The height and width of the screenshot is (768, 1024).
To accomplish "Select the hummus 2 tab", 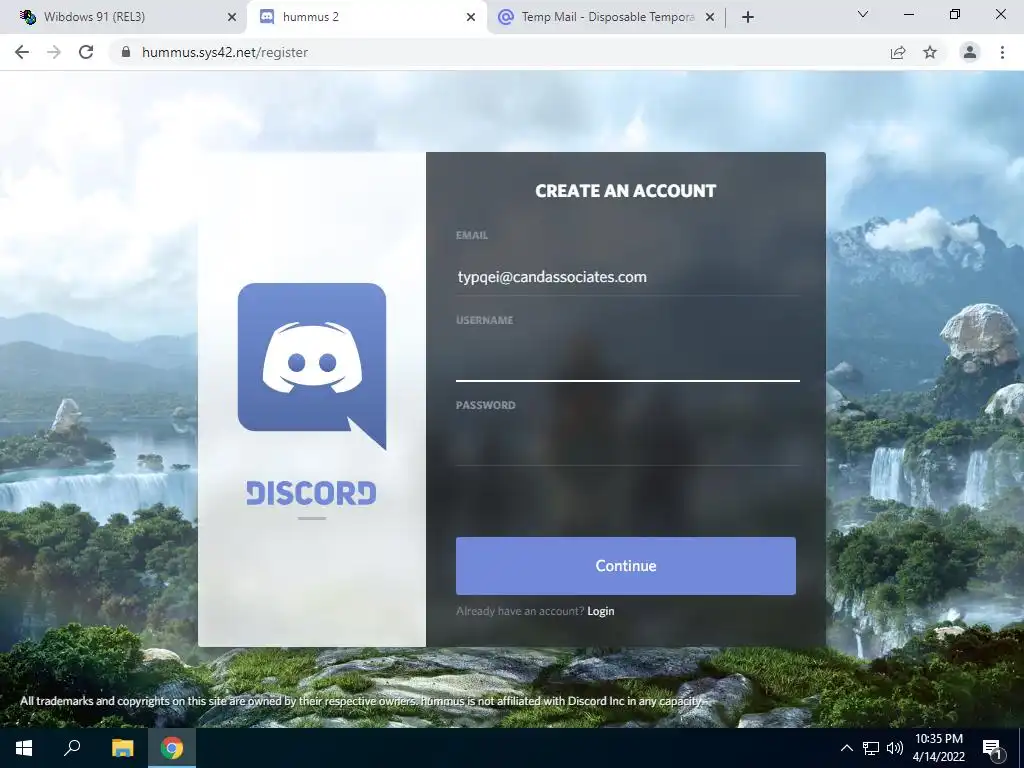I will pos(367,17).
